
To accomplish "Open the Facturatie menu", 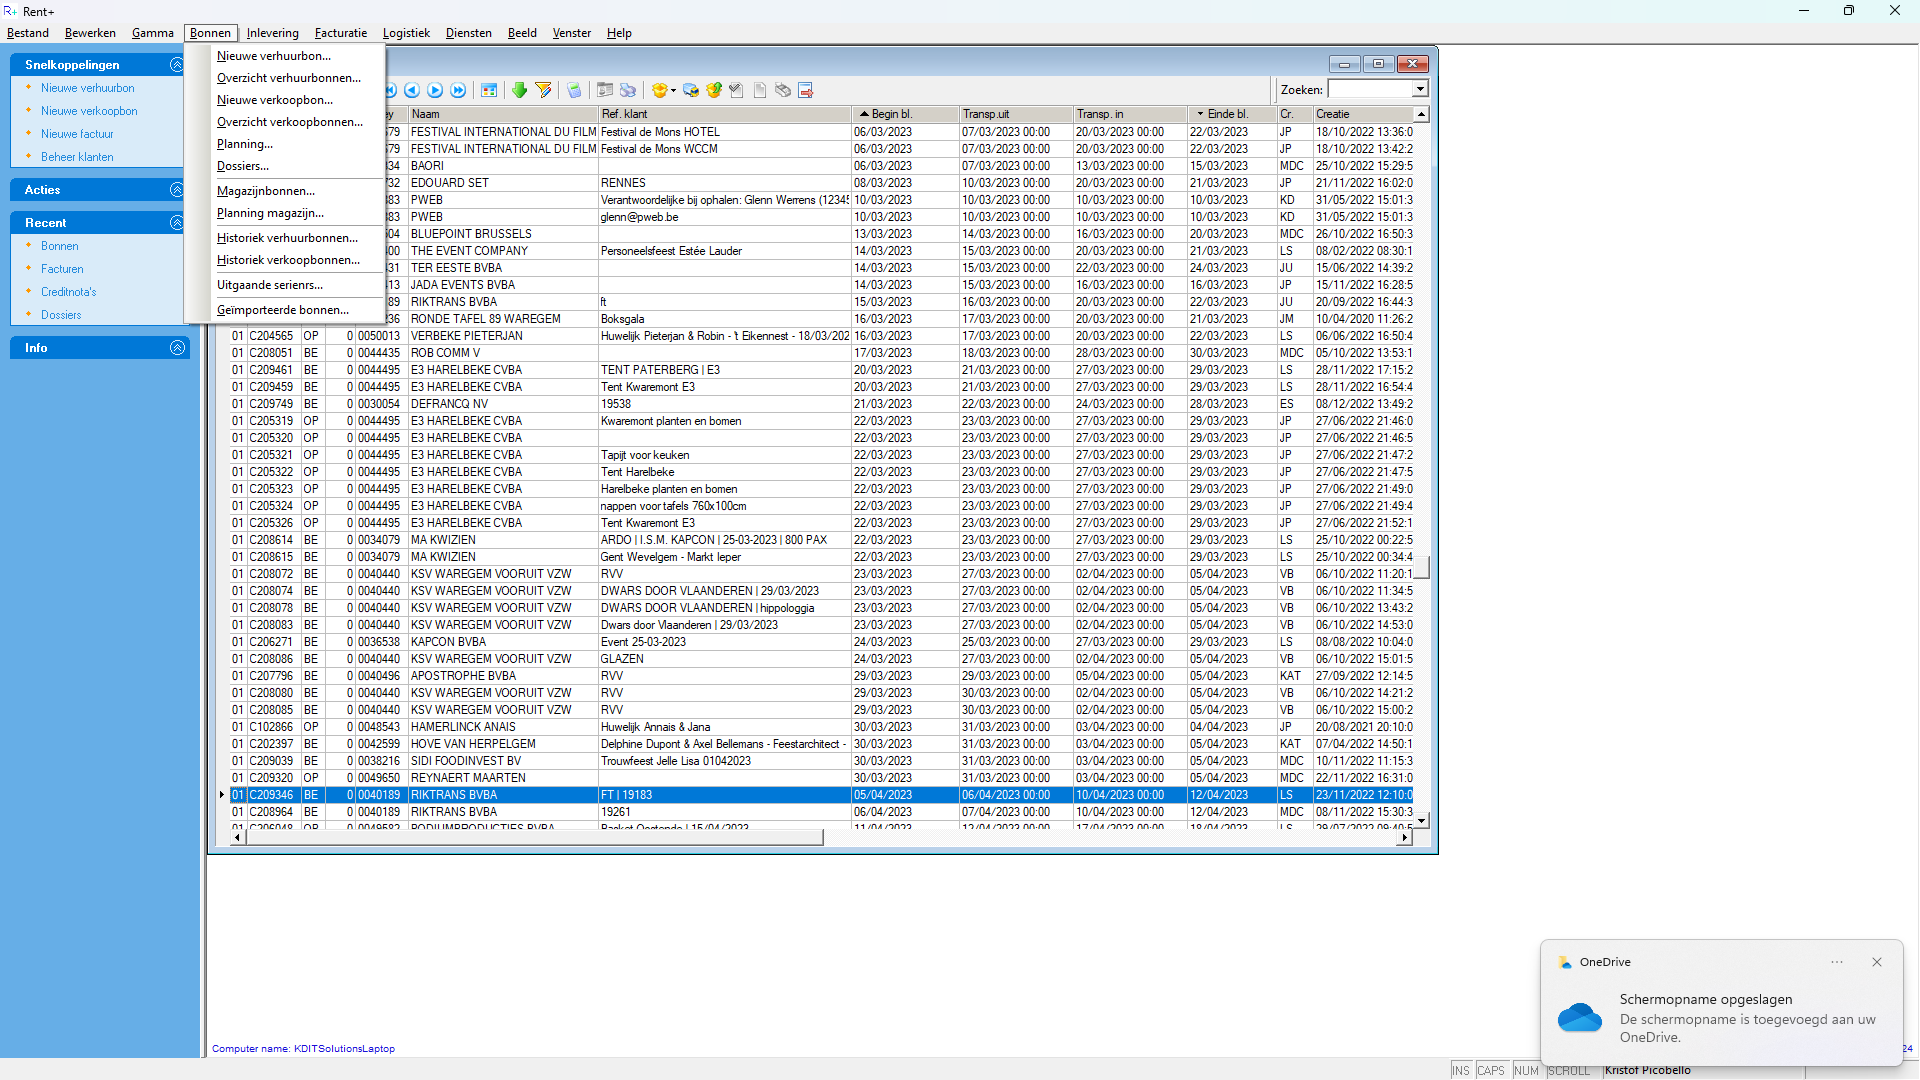I will pyautogui.click(x=340, y=33).
